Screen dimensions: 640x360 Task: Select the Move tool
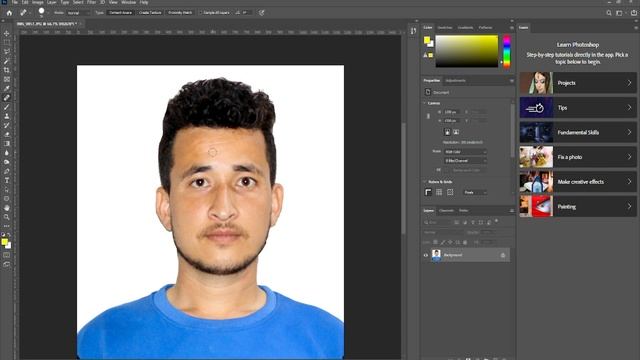pos(7,33)
